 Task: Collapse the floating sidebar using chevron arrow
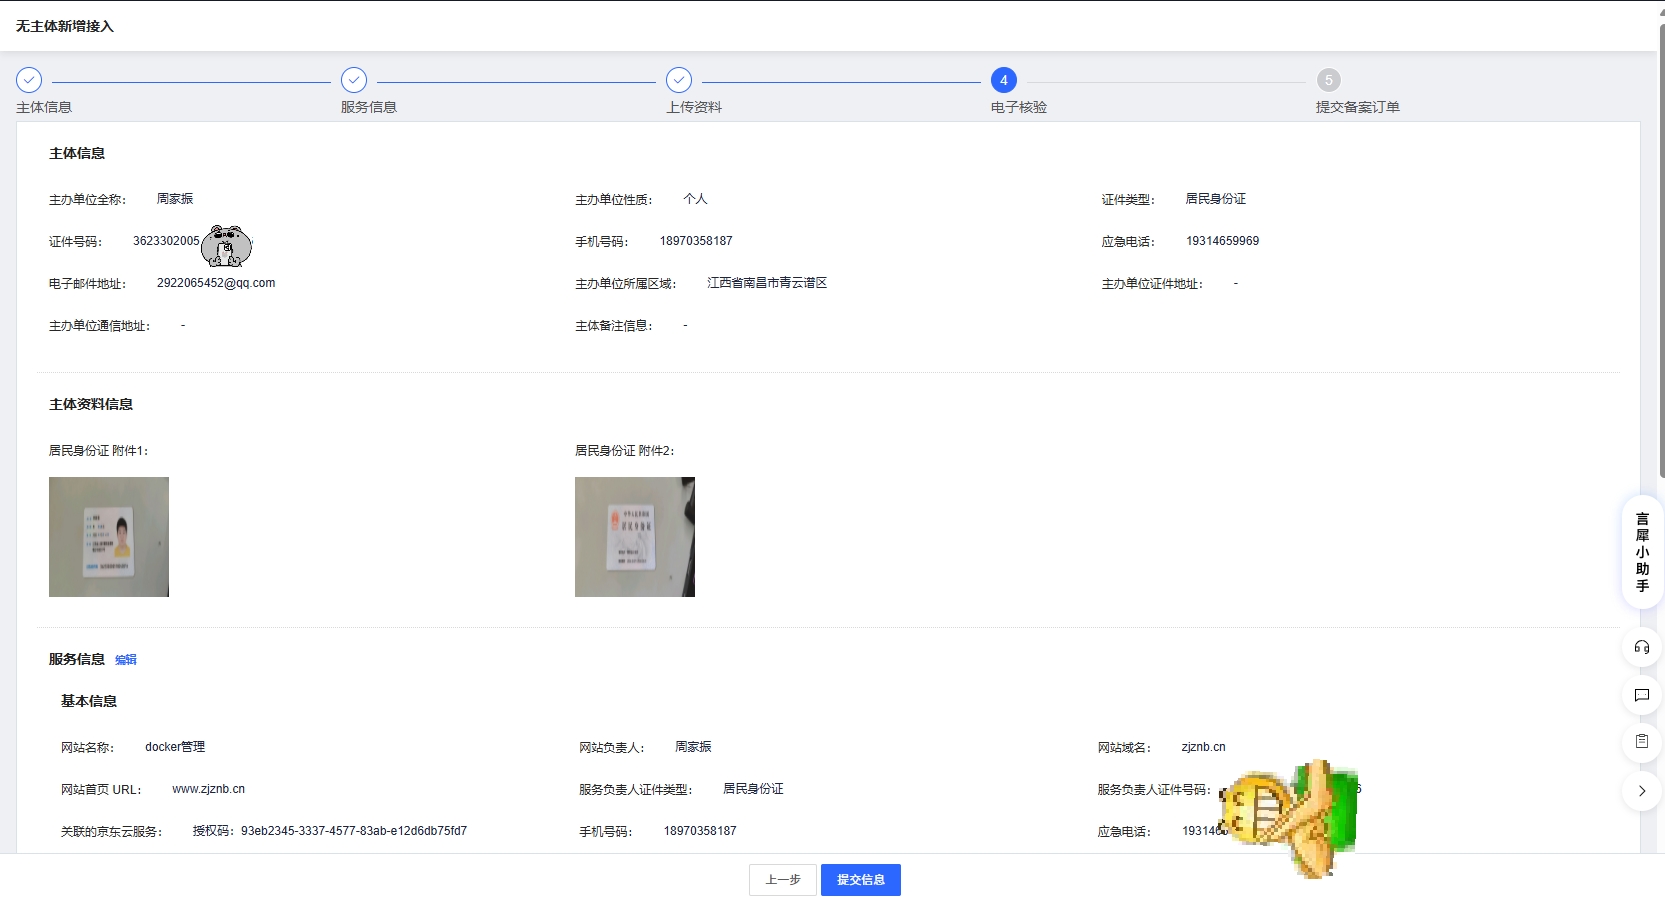[x=1641, y=791]
